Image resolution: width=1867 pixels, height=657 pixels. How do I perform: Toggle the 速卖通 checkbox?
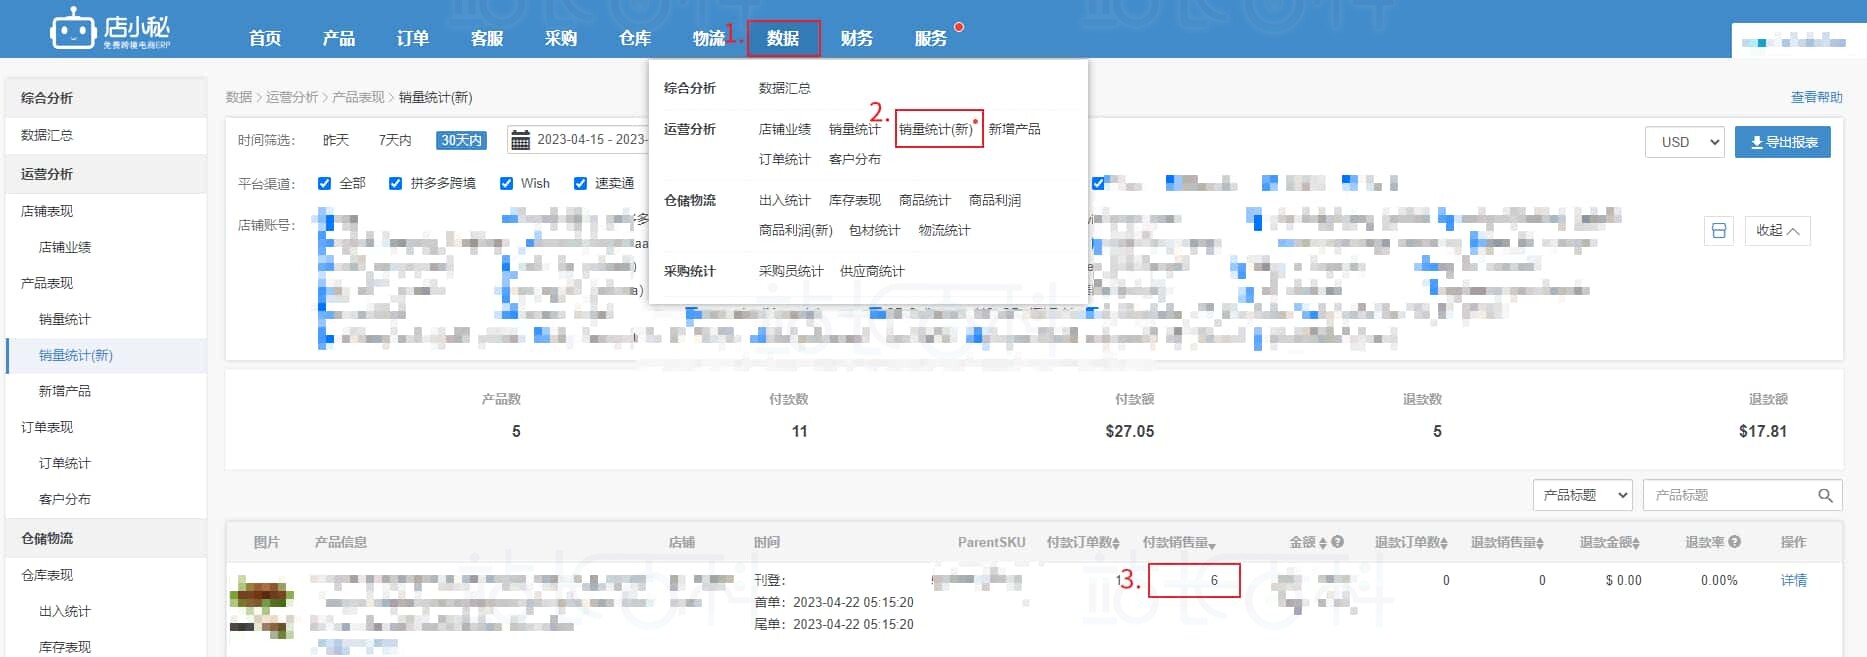(x=580, y=183)
